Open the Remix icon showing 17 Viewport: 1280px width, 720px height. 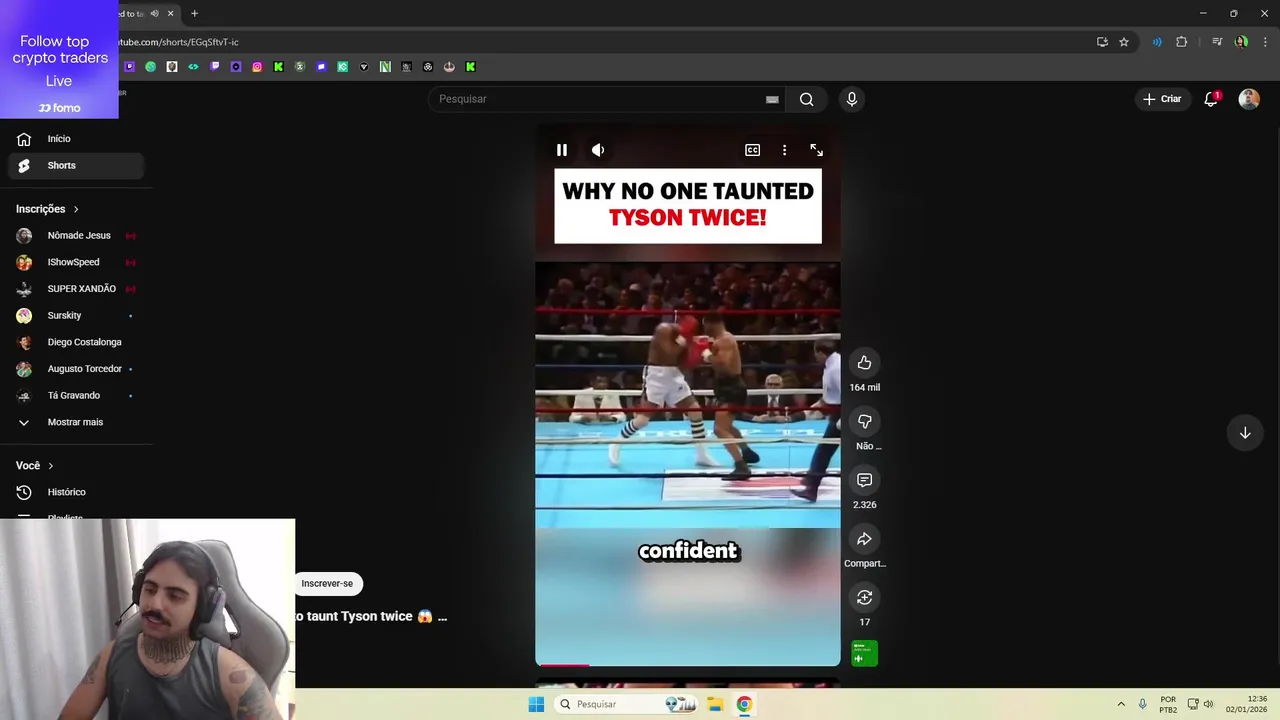[865, 597]
